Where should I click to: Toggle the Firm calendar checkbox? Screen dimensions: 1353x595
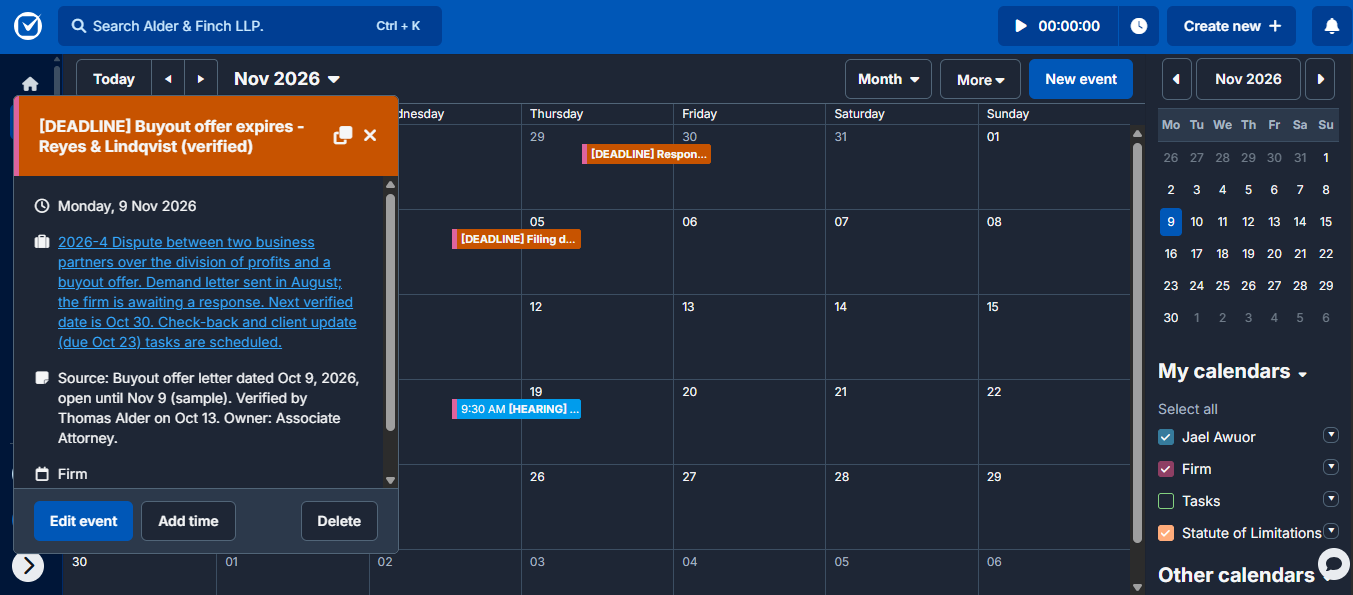pos(1166,469)
